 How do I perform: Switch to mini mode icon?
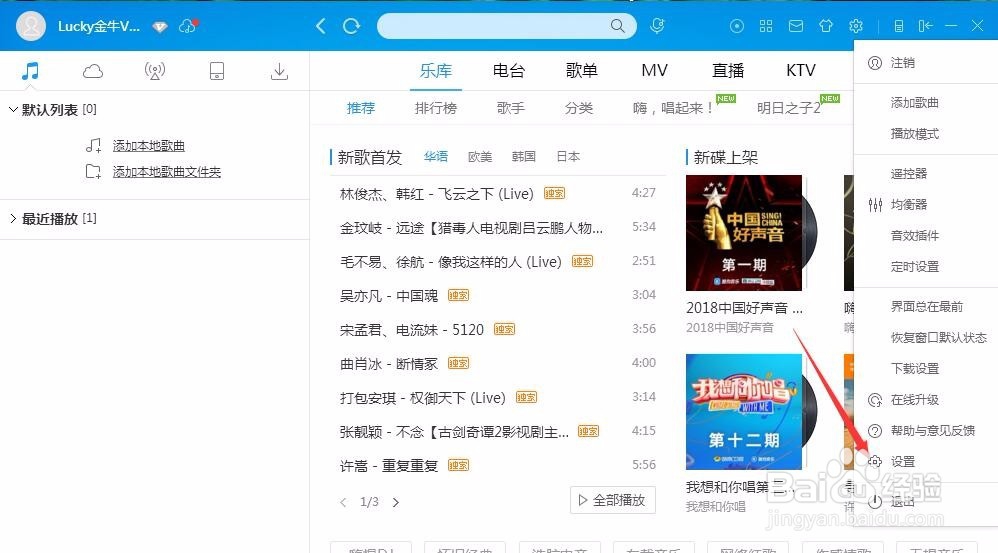(899, 26)
